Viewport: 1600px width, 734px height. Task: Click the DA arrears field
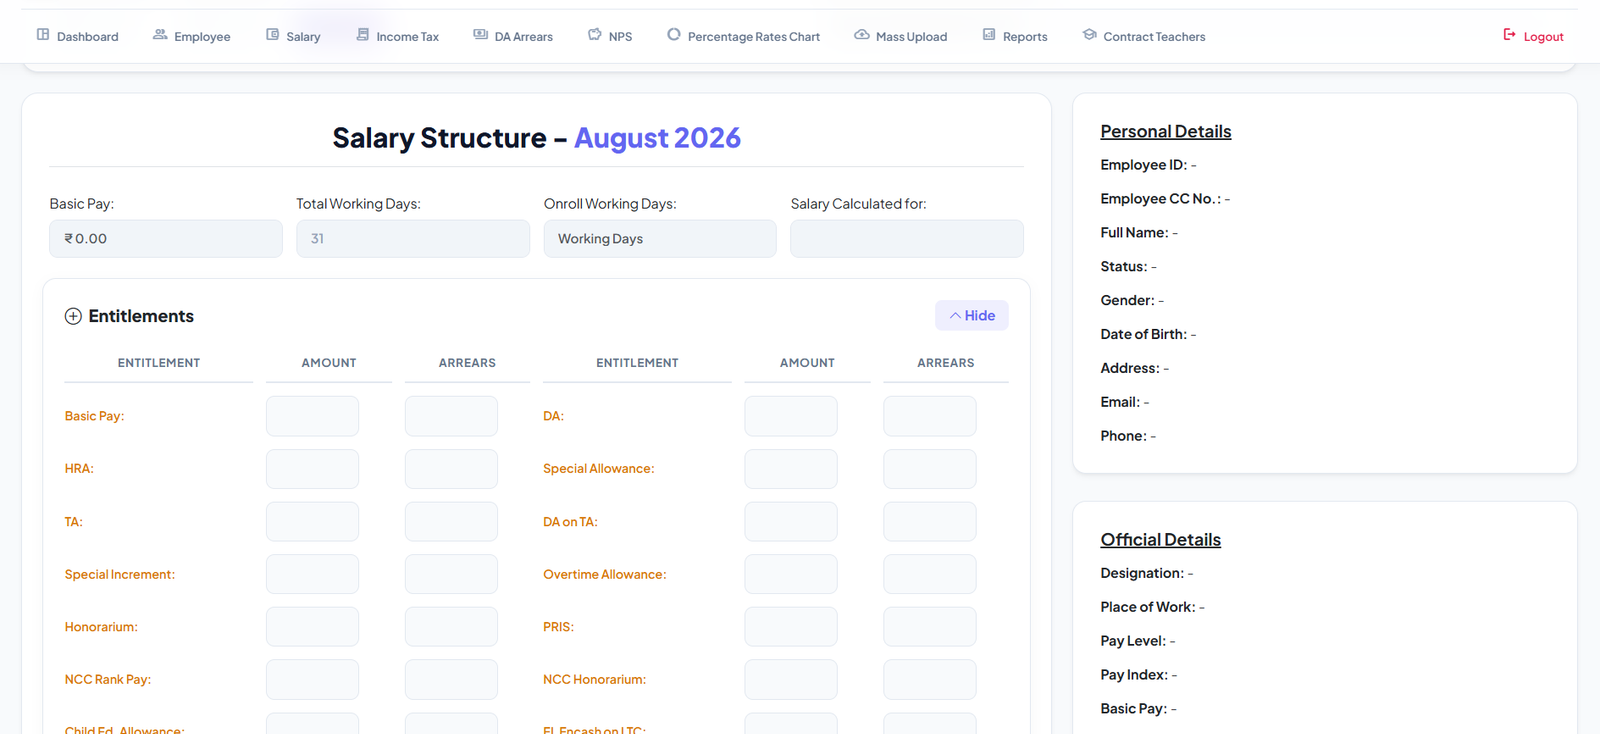pyautogui.click(x=930, y=416)
